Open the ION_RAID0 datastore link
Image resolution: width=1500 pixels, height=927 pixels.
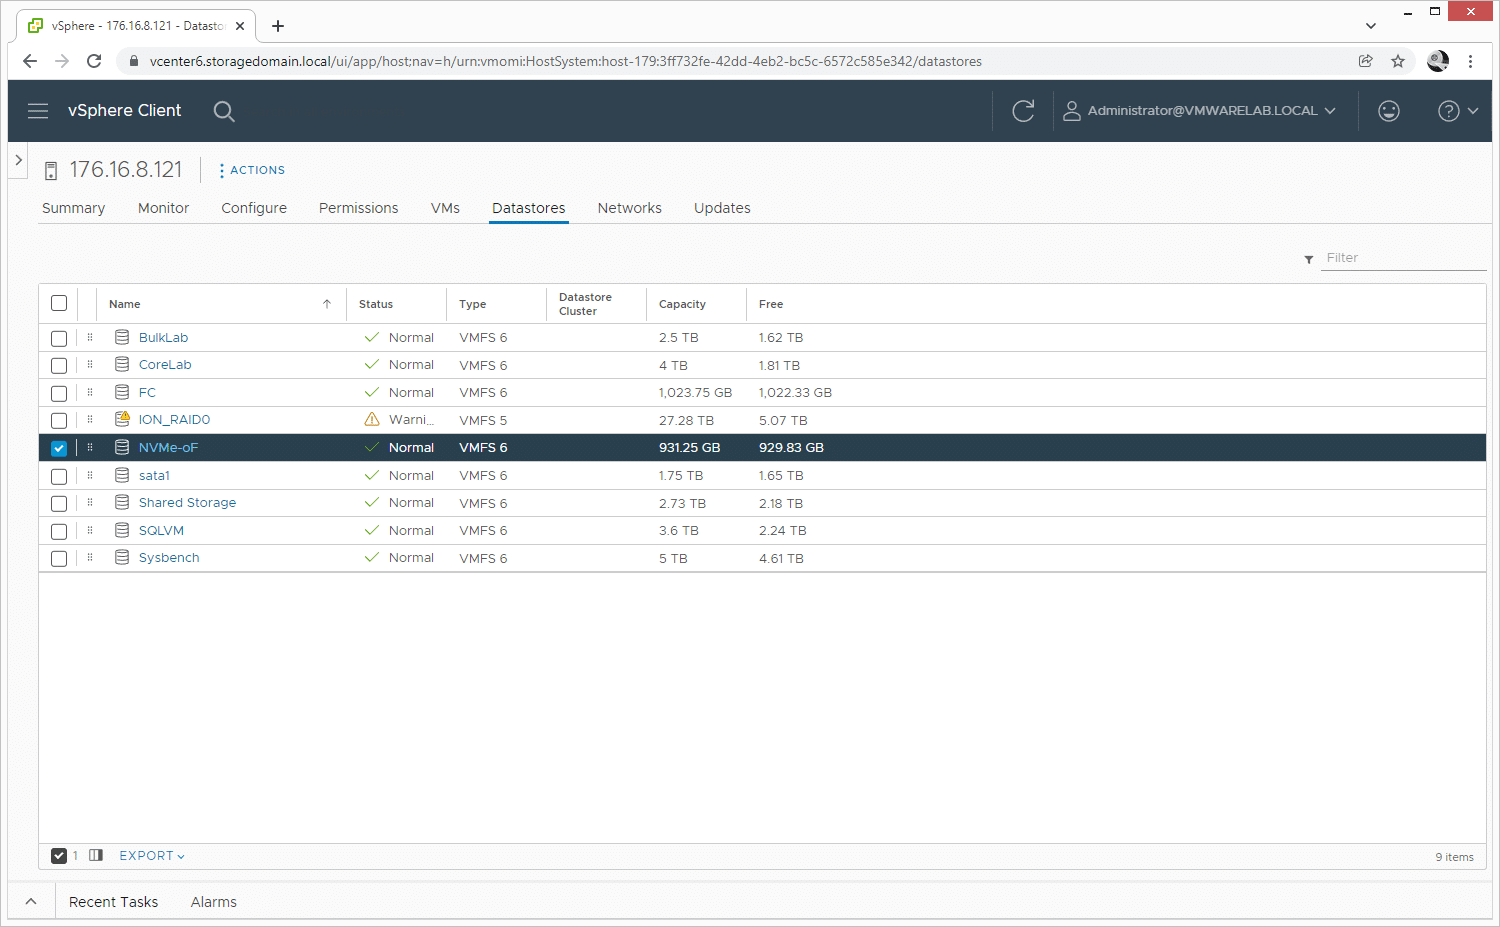click(x=174, y=420)
